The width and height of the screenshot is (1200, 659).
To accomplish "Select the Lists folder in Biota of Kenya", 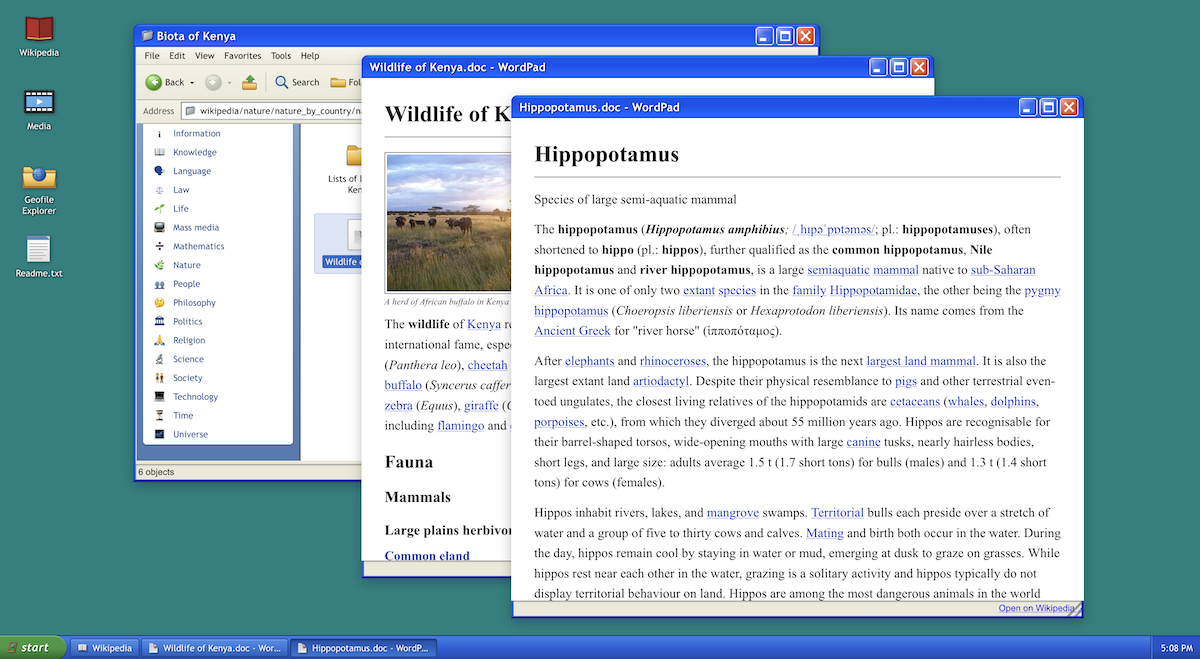I will coord(346,168).
